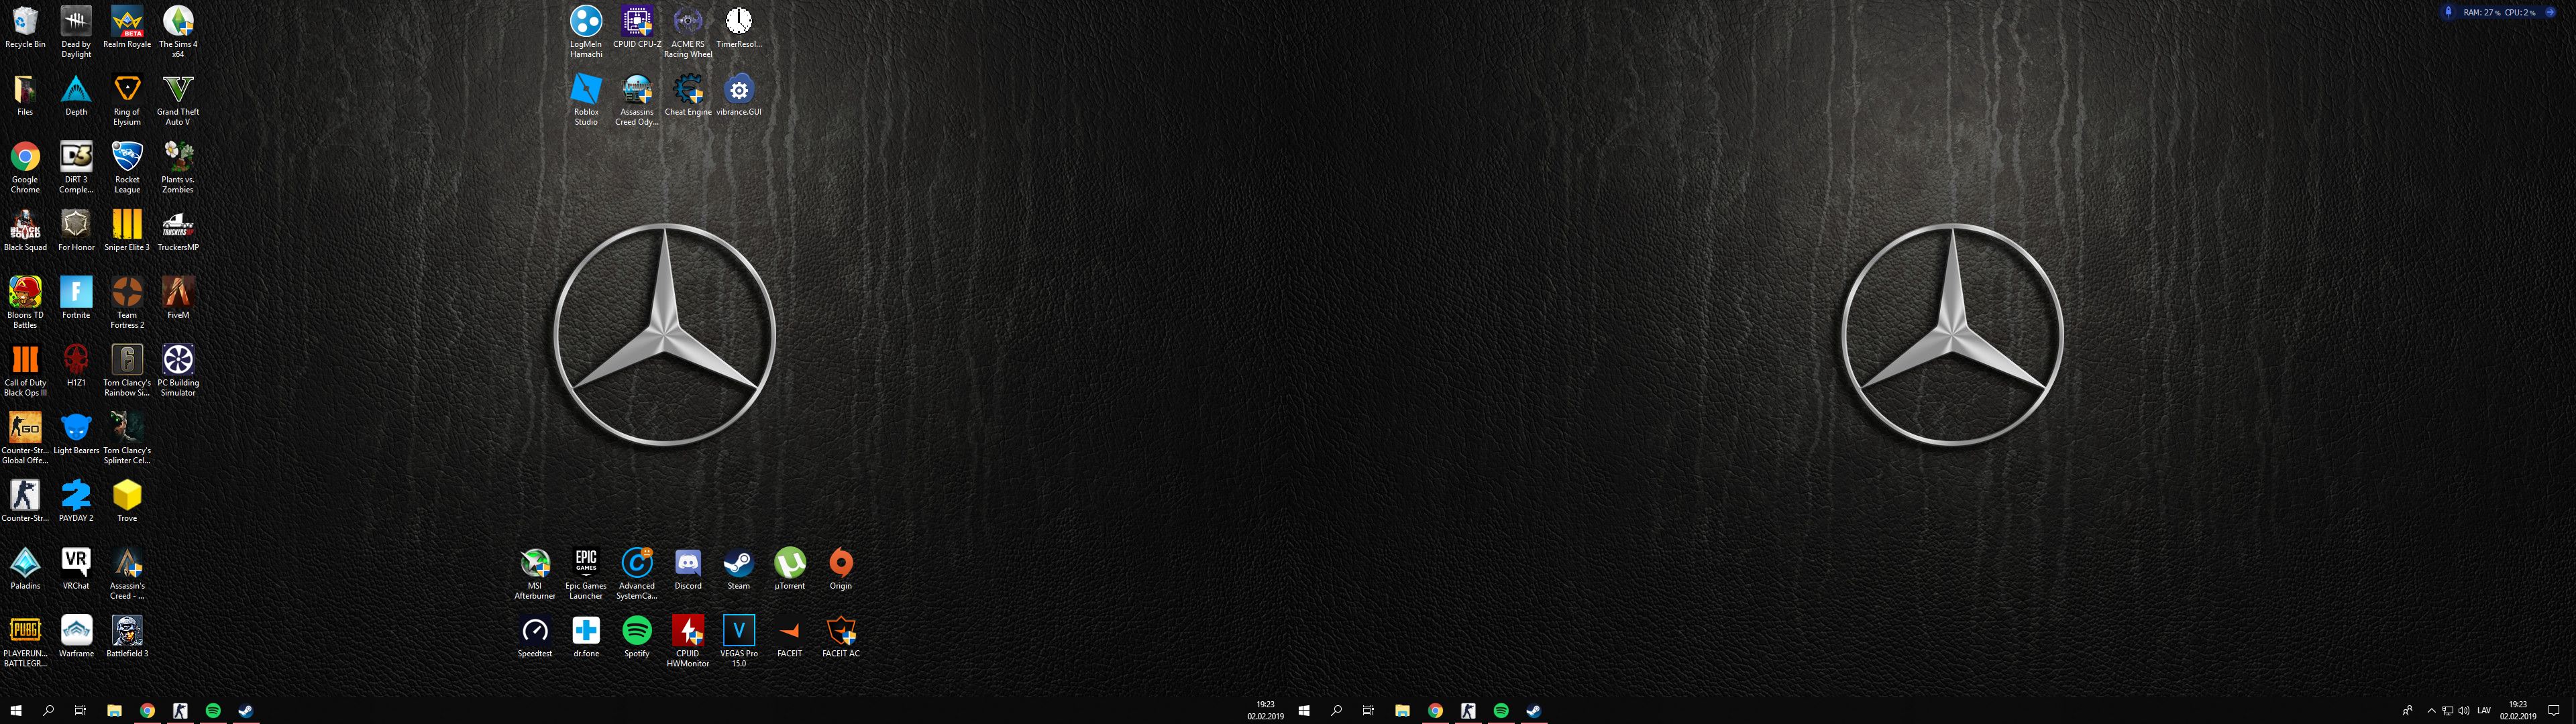The width and height of the screenshot is (2576, 724).
Task: Click the rocket boost icon on RAM widget
Action: pyautogui.click(x=2447, y=12)
